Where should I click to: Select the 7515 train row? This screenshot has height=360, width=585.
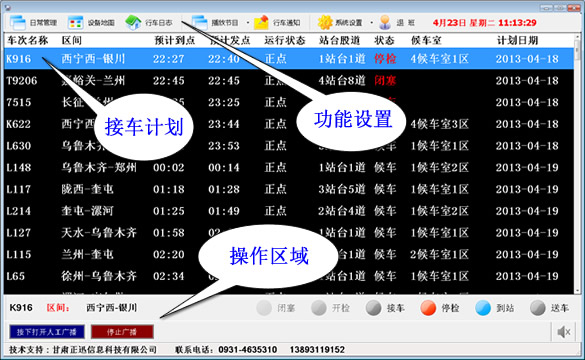(x=289, y=102)
